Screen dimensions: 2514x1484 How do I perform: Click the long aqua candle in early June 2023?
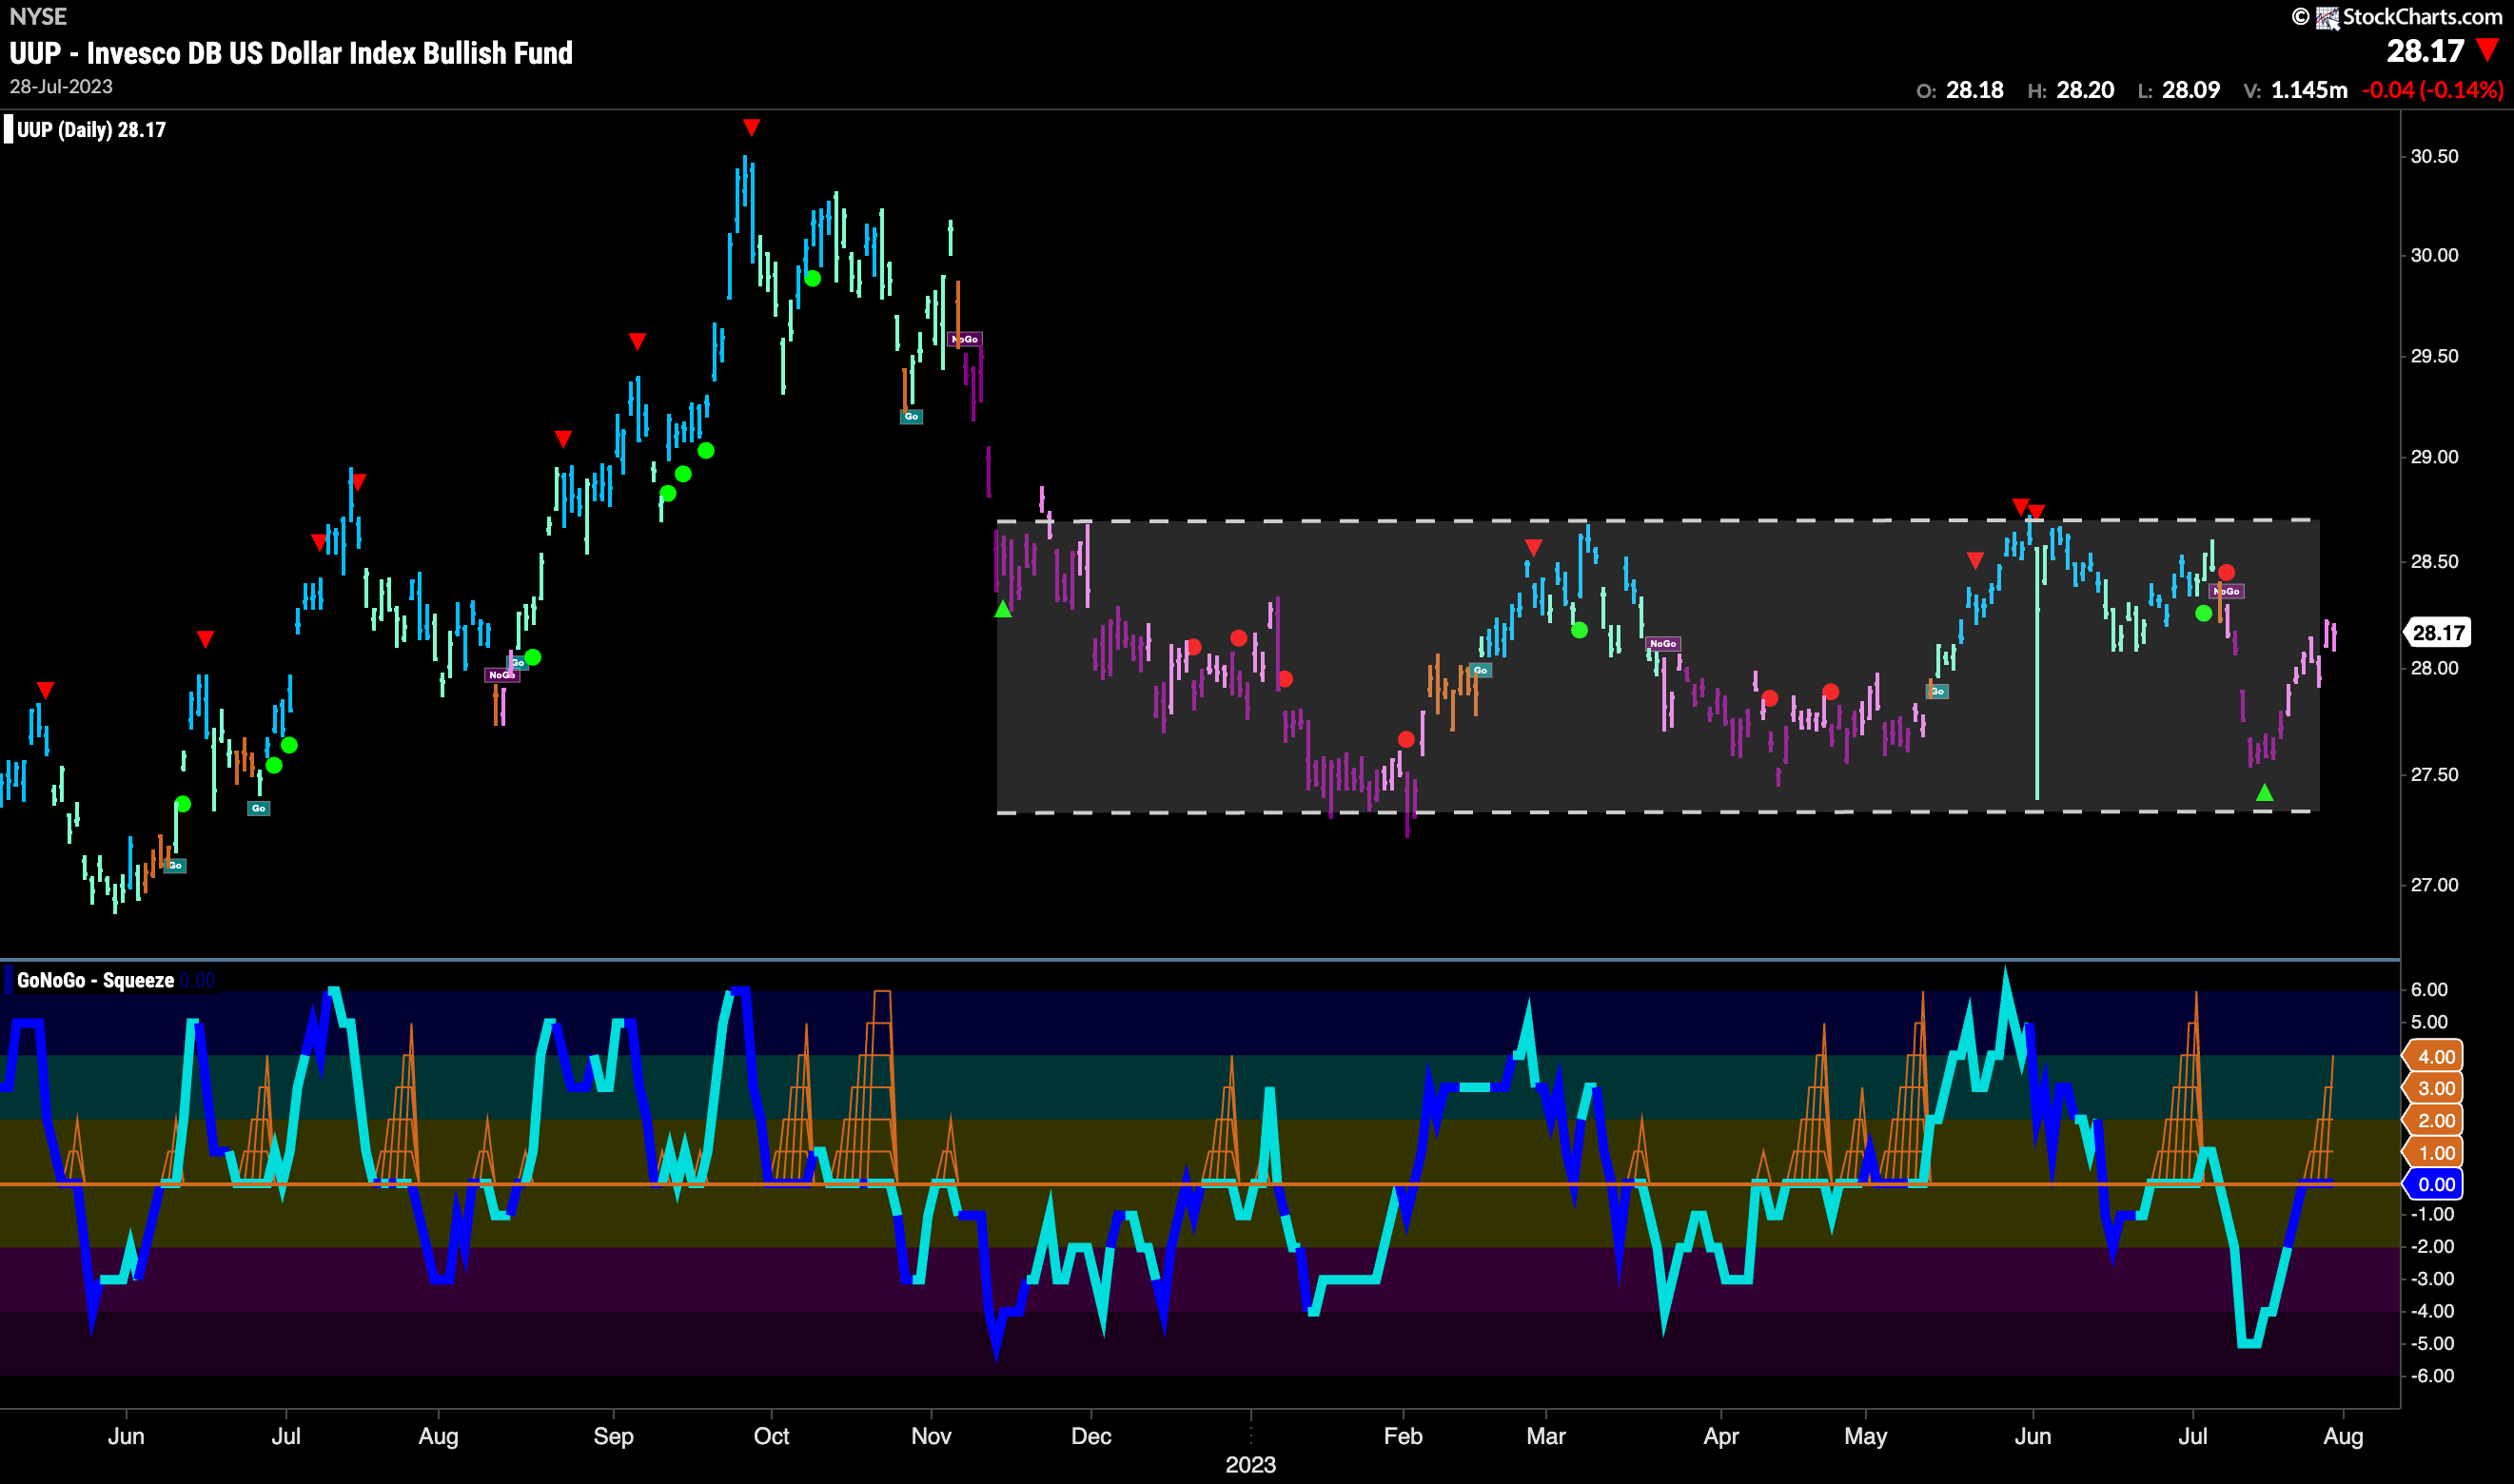(x=2037, y=672)
